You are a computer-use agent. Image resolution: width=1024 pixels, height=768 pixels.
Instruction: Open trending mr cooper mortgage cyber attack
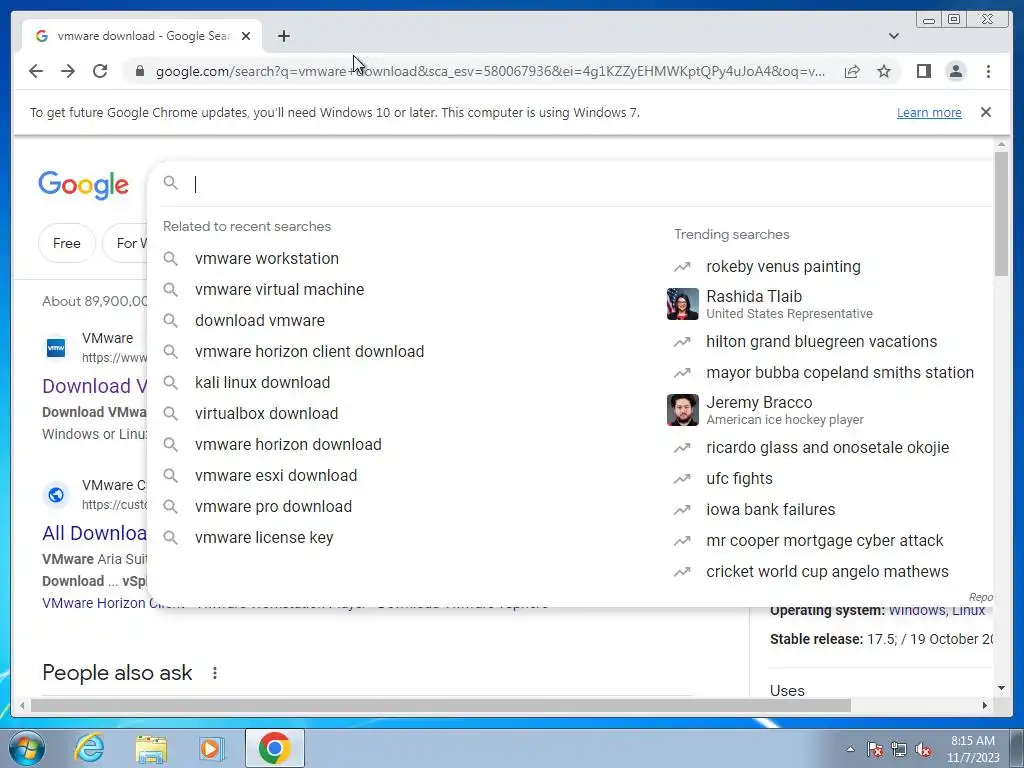(x=824, y=541)
